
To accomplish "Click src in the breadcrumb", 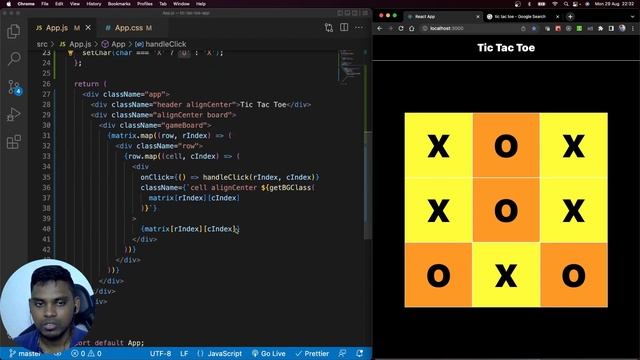I will click(x=42, y=44).
